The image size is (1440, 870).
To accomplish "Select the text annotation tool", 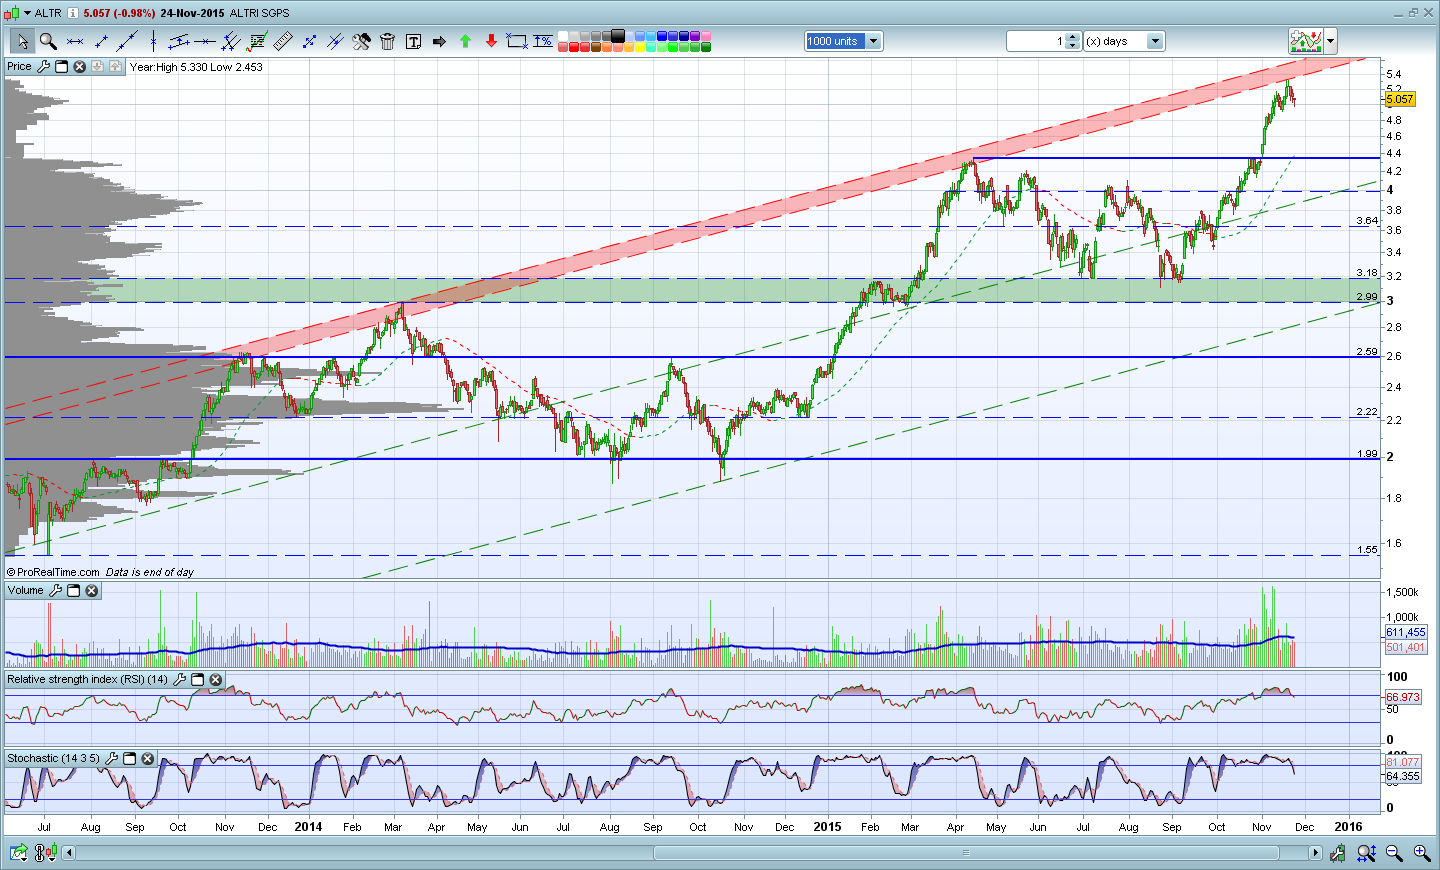I will coord(413,41).
